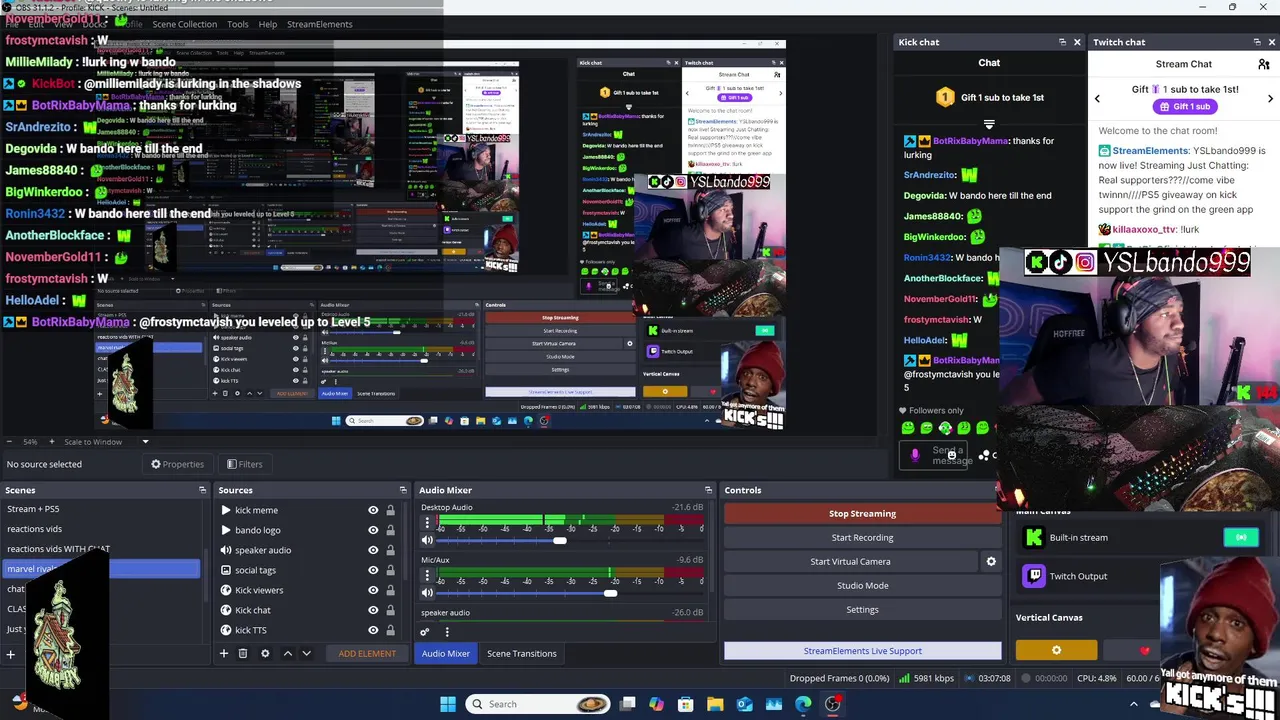Hide the kick TTS source
Image resolution: width=1280 pixels, height=720 pixels.
(373, 630)
